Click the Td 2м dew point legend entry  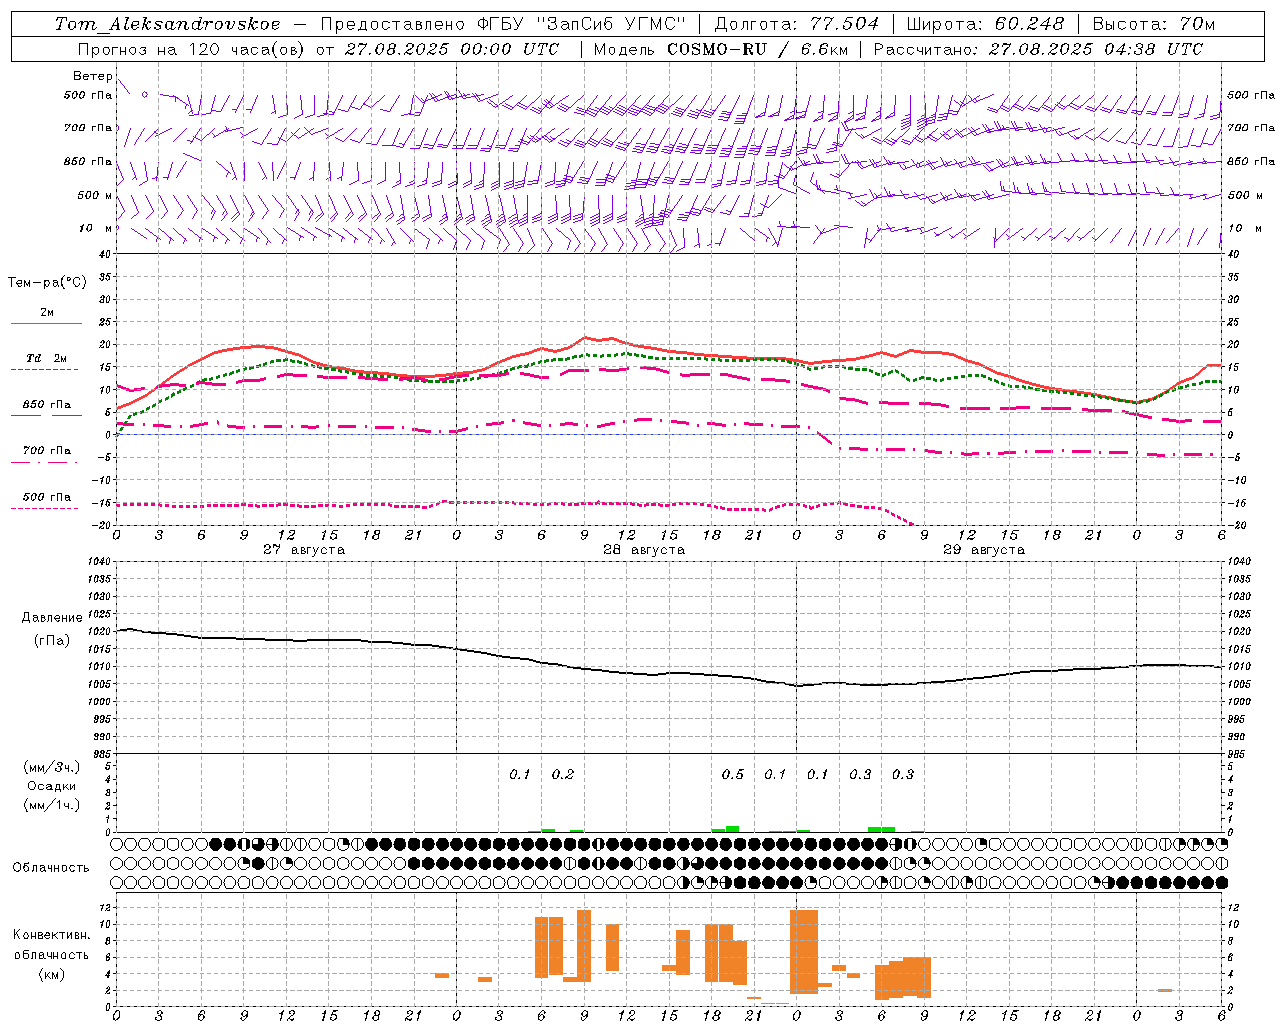point(47,359)
